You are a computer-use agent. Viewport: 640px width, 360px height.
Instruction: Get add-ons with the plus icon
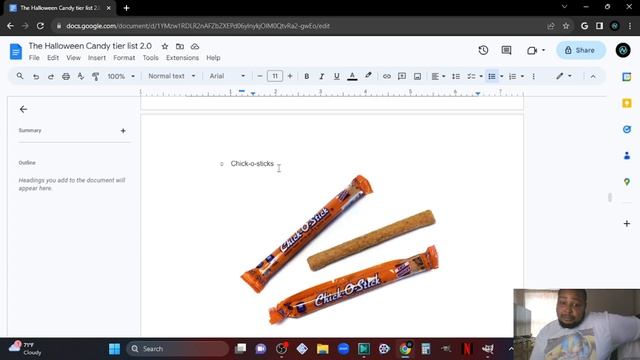[627, 224]
